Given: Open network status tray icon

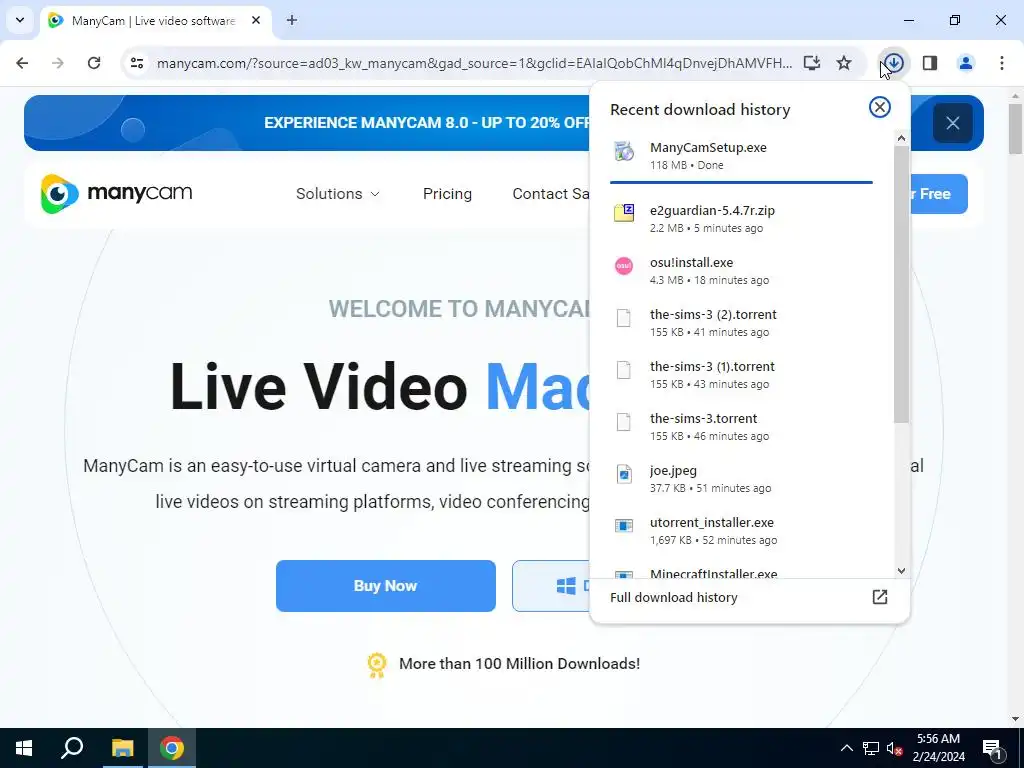Looking at the screenshot, I should pyautogui.click(x=871, y=748).
